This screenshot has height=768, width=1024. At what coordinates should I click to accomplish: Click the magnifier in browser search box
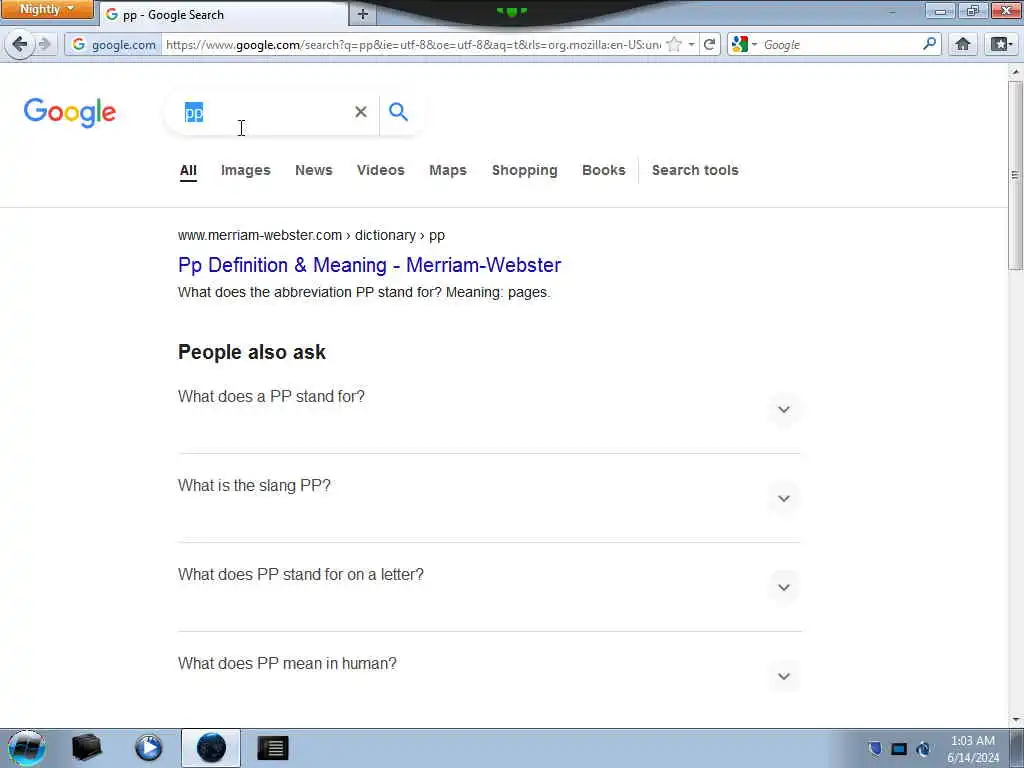[929, 44]
